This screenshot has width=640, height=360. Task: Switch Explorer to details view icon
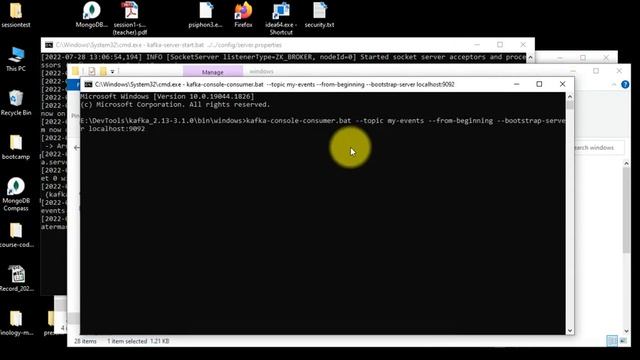click(x=611, y=340)
